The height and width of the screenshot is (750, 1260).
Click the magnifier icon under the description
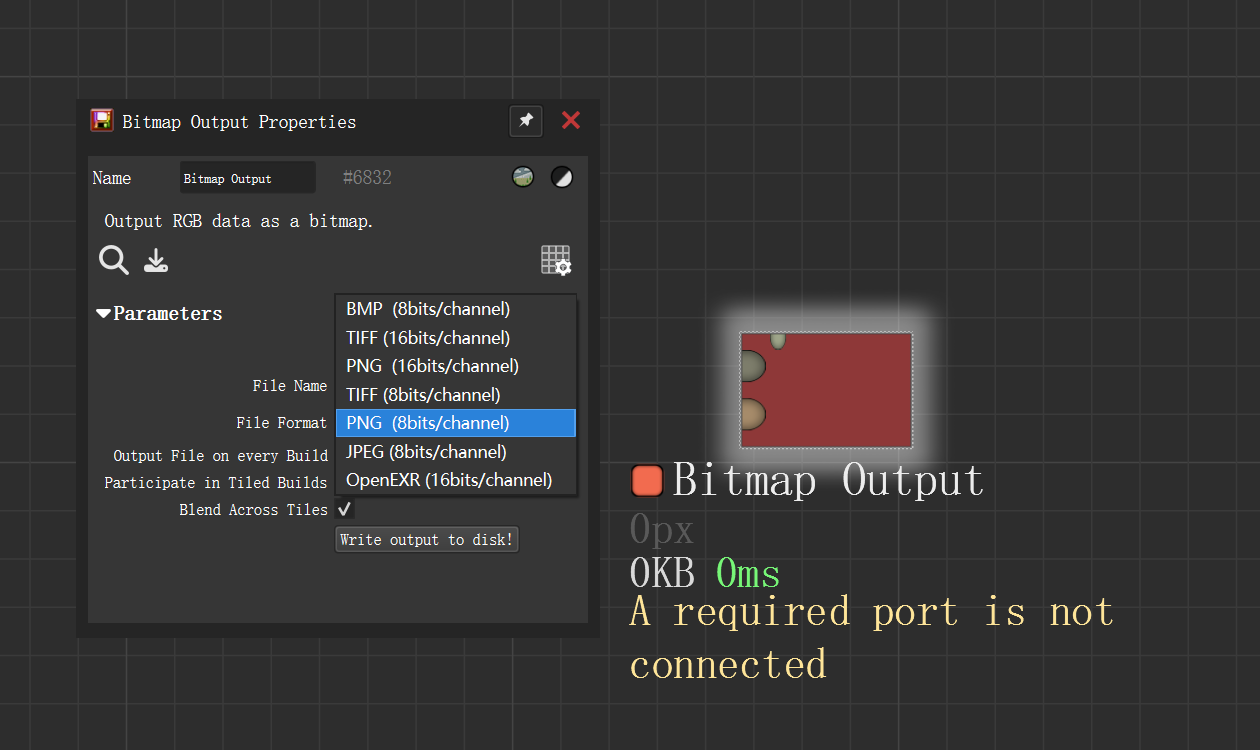click(114, 261)
